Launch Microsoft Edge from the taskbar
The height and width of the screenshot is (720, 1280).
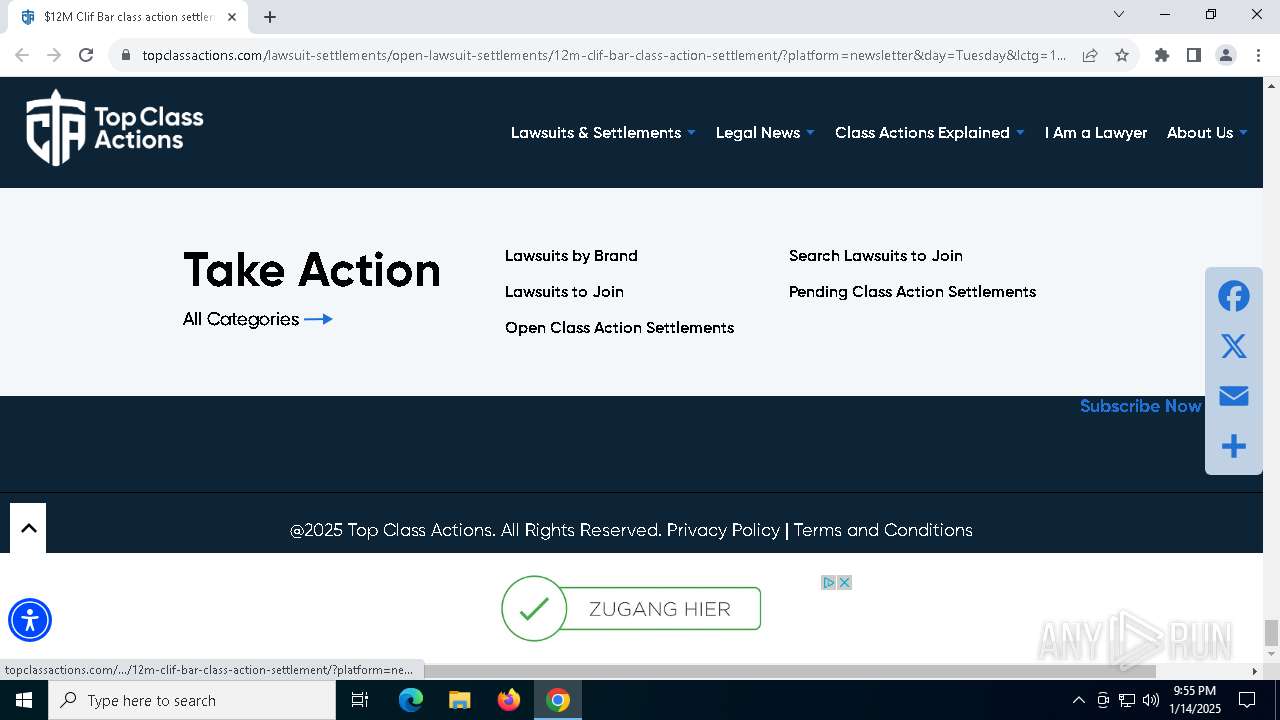tap(411, 700)
